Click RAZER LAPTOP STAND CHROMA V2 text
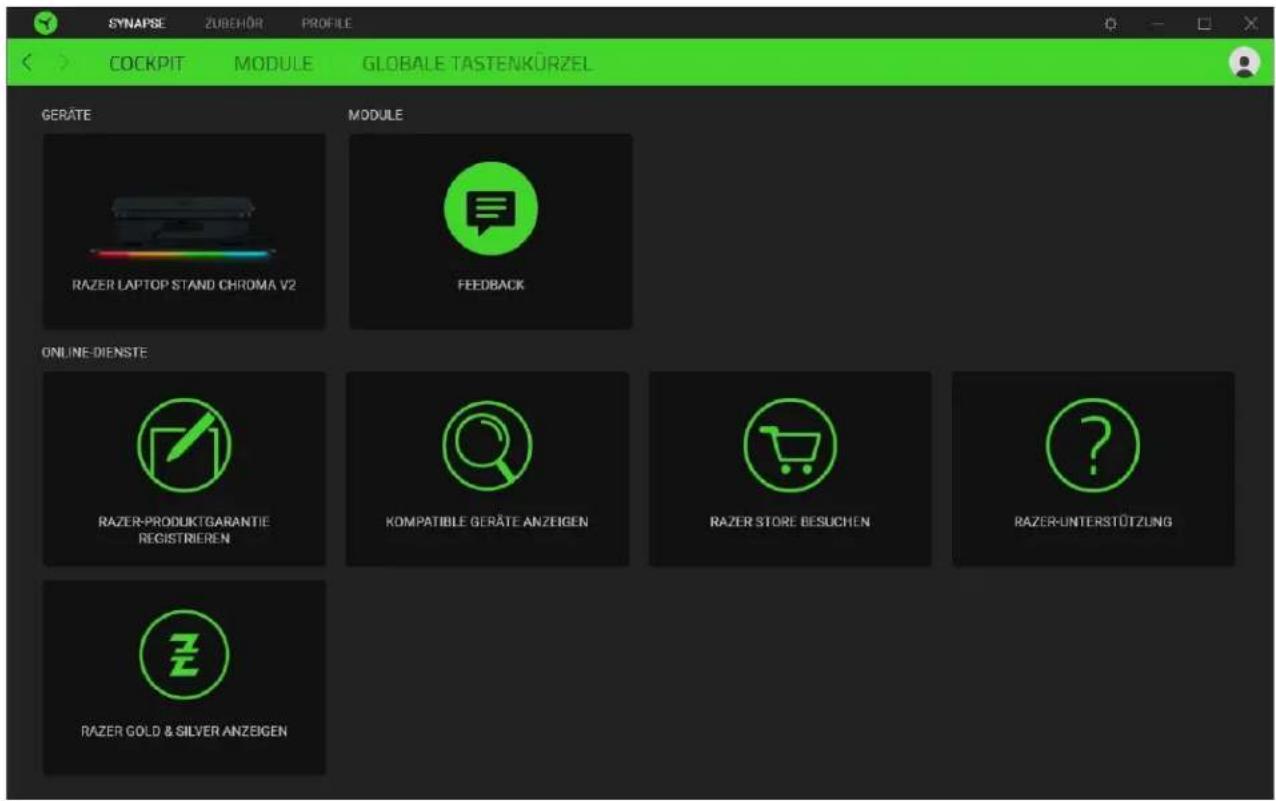 (184, 285)
